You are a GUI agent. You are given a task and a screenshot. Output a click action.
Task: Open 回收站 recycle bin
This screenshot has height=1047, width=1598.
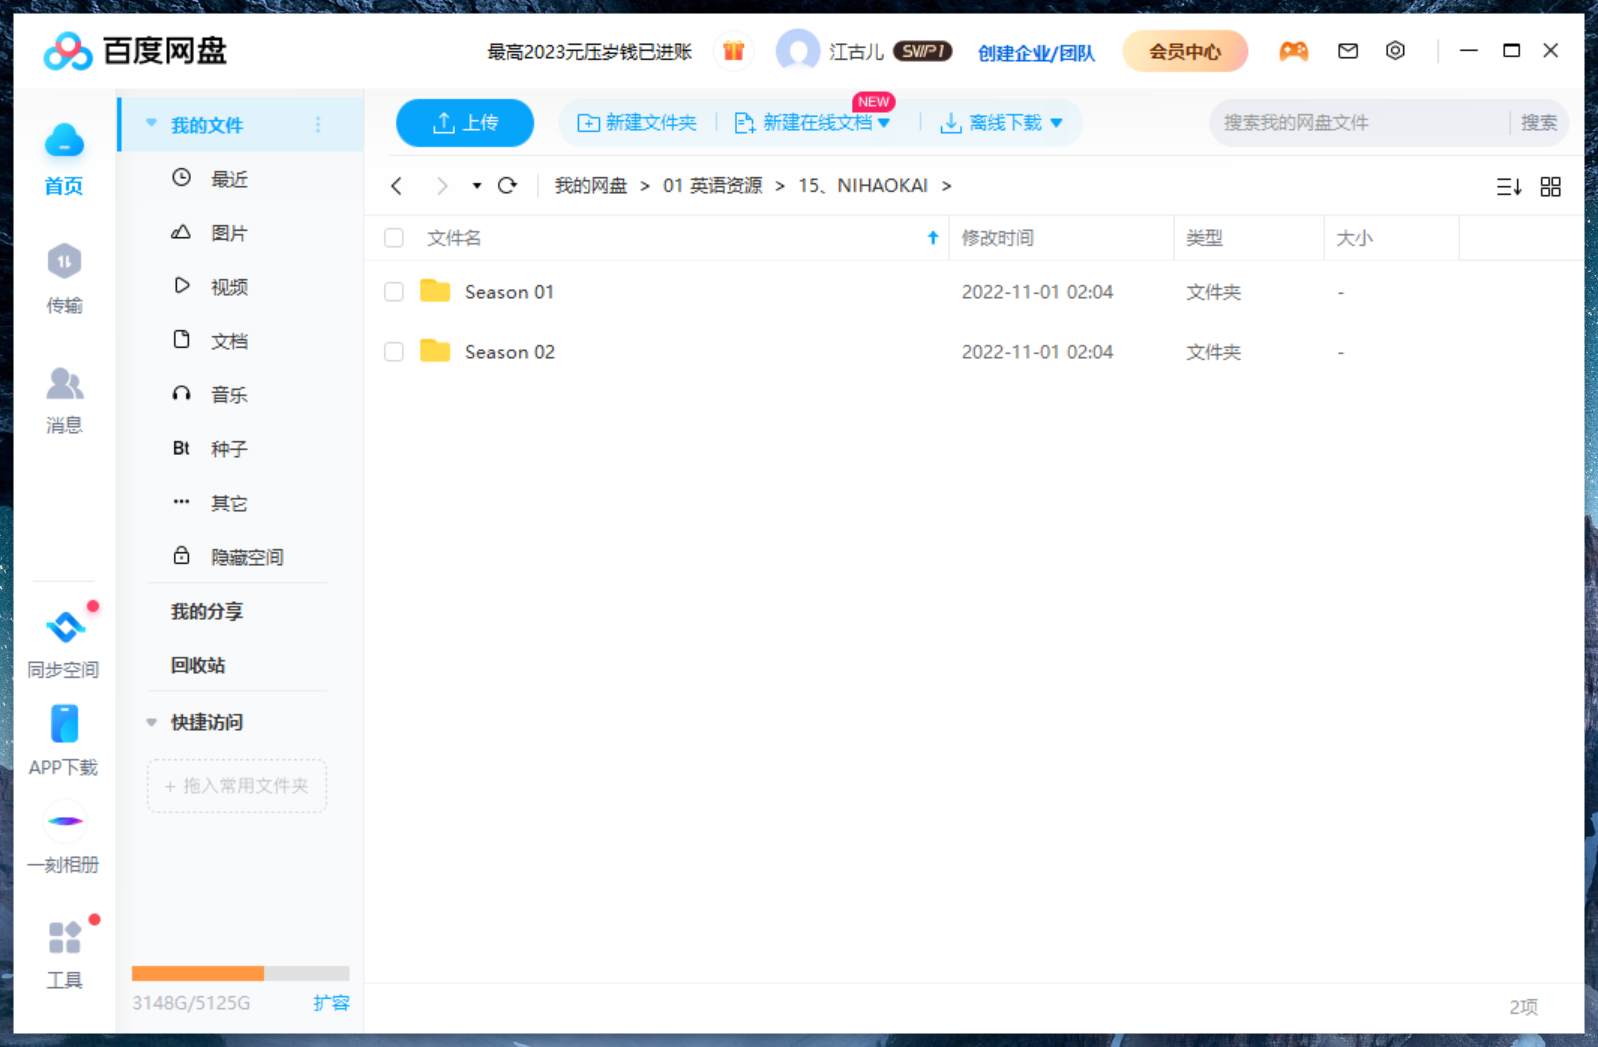198,665
